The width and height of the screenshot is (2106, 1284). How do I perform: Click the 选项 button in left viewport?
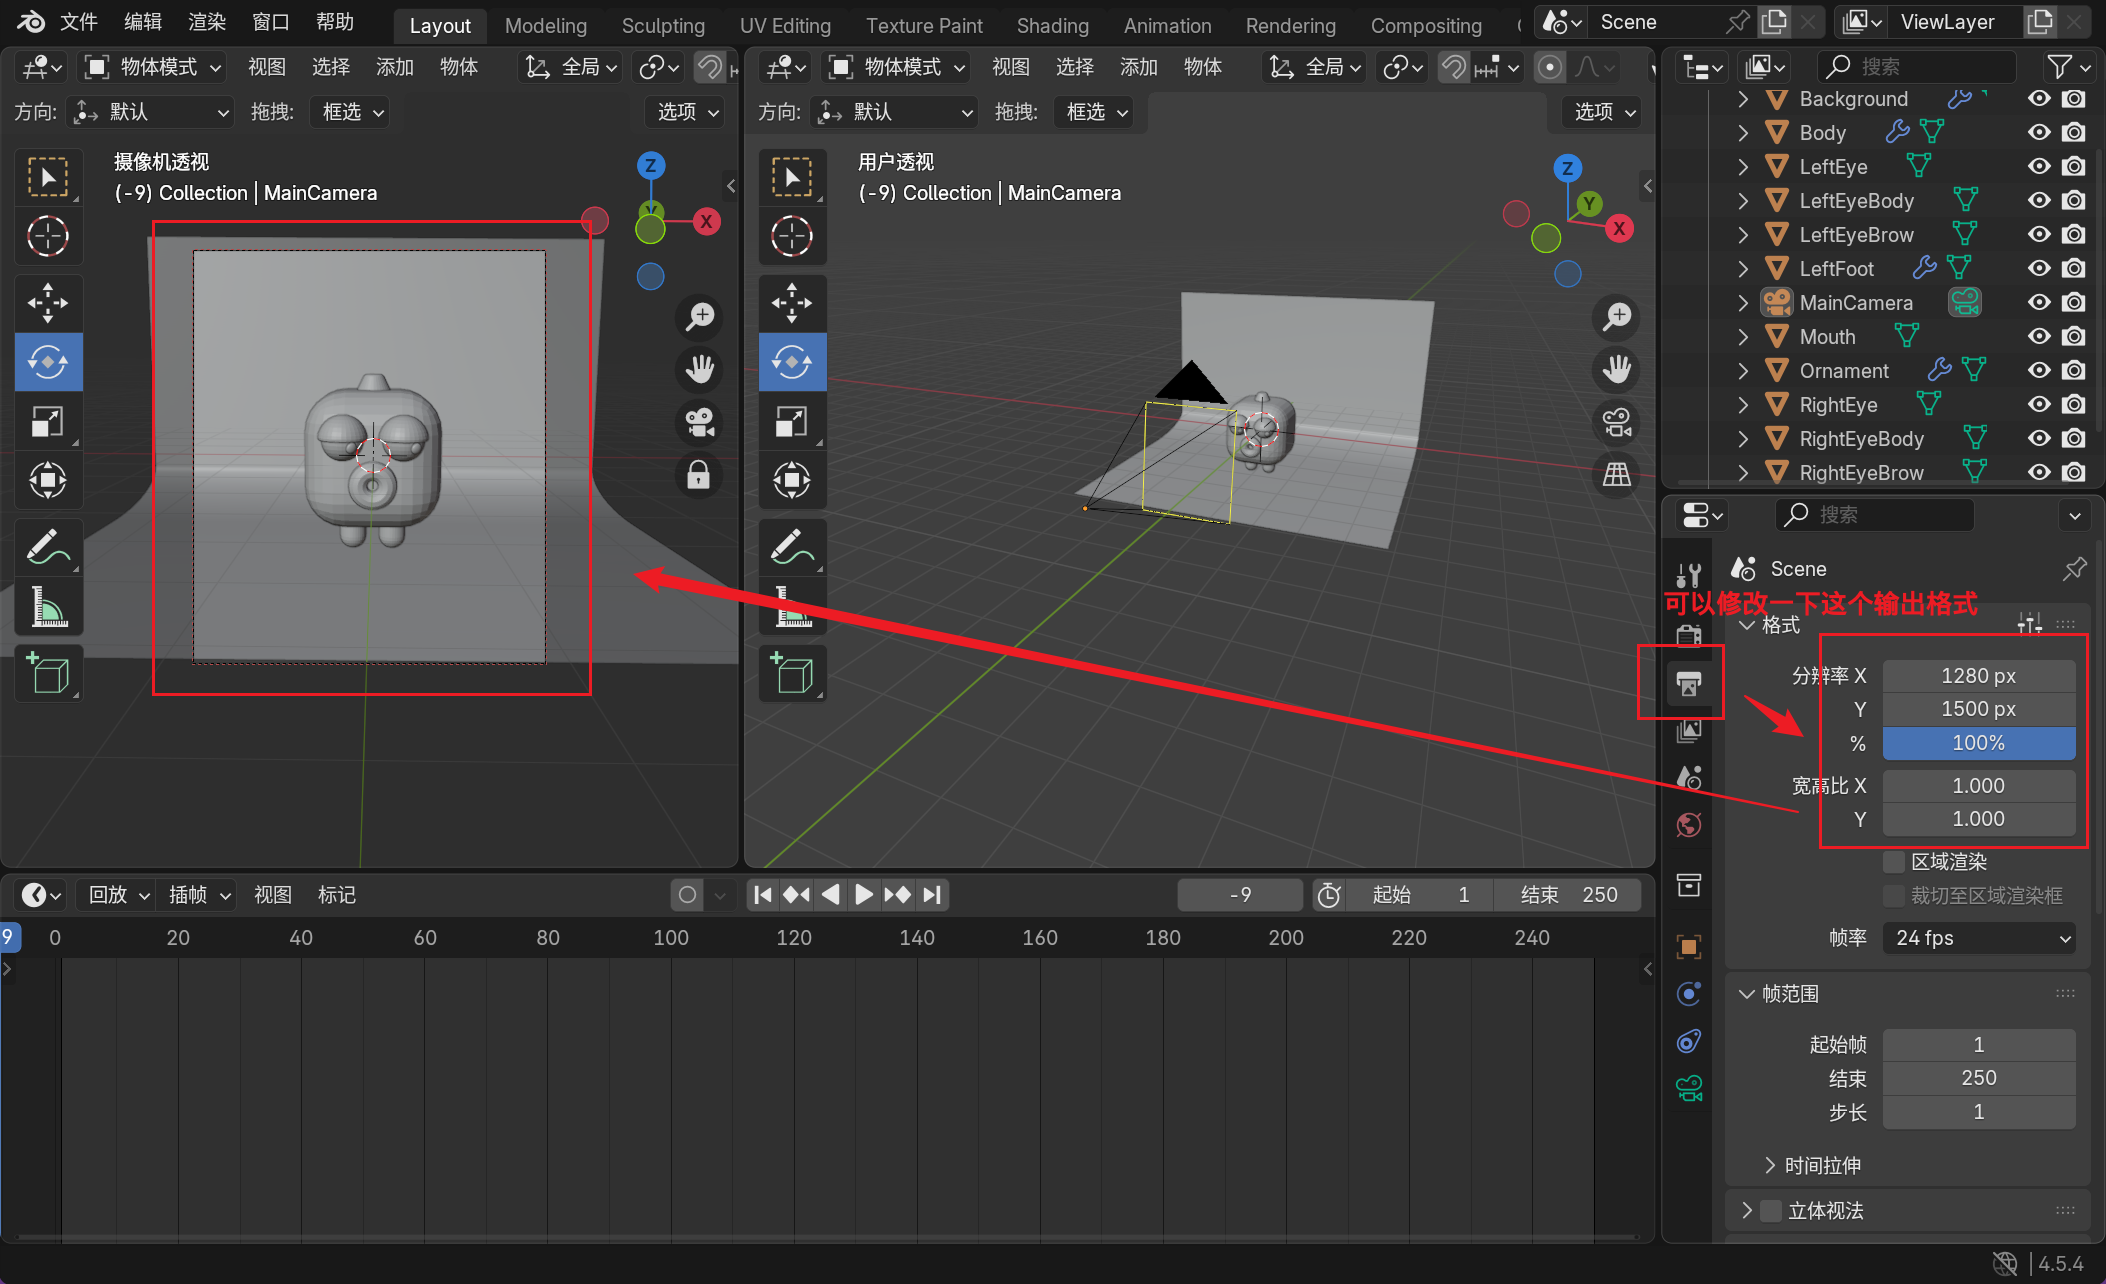(x=688, y=112)
